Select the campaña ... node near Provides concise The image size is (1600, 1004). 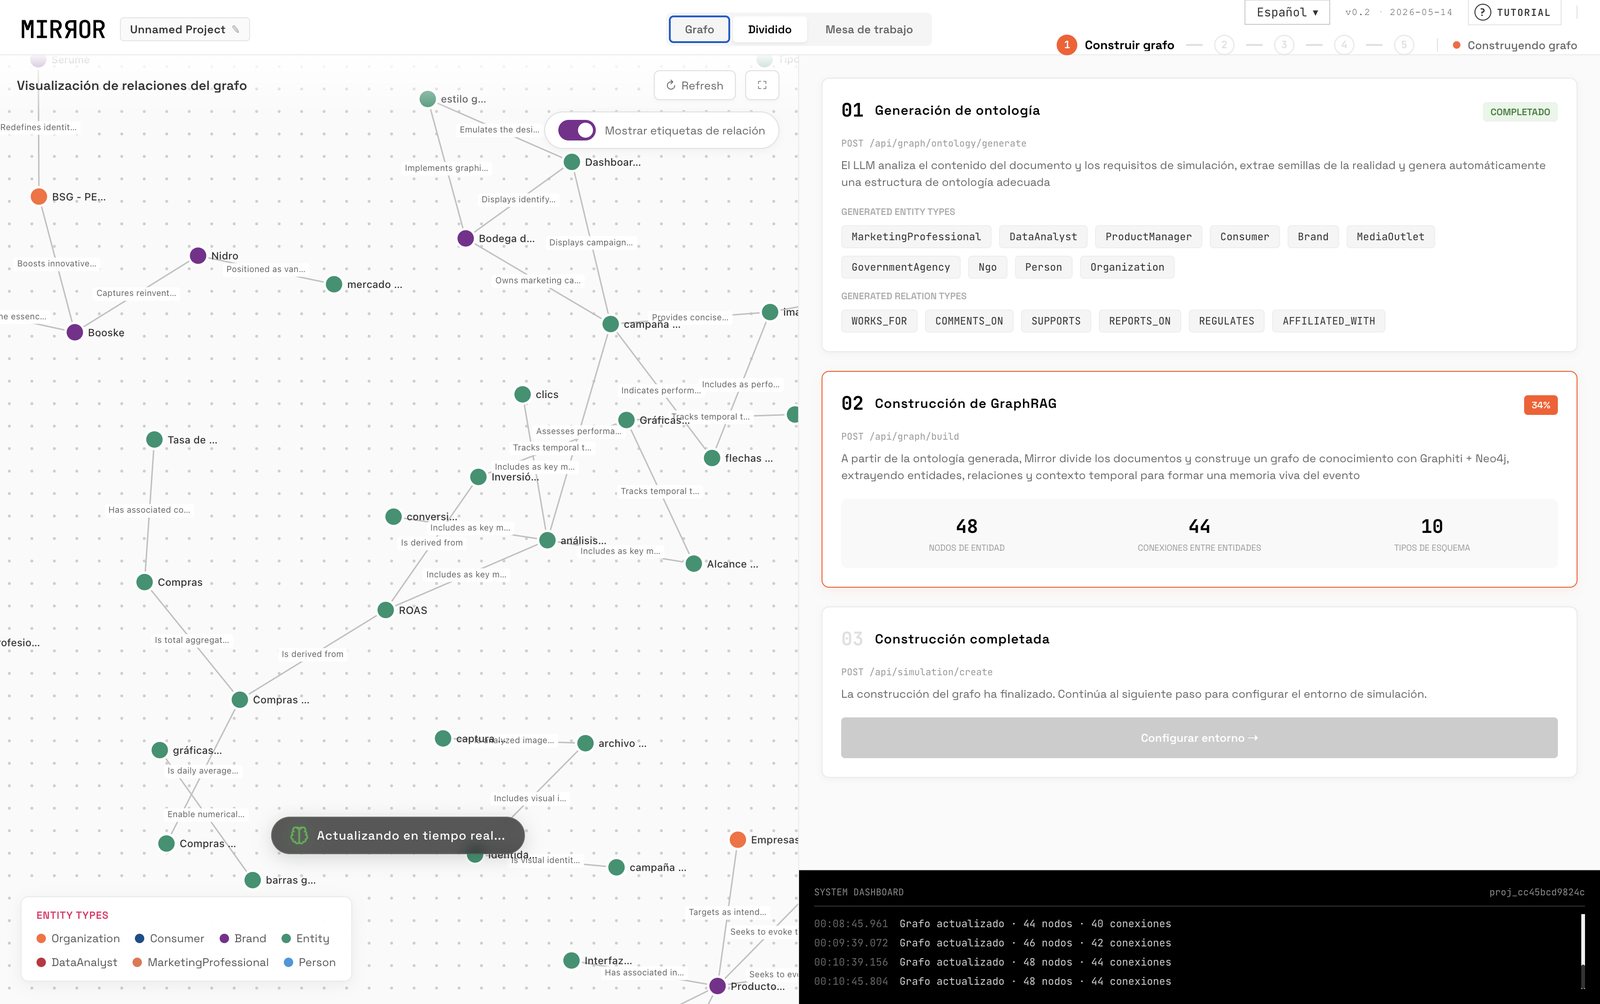click(x=610, y=324)
